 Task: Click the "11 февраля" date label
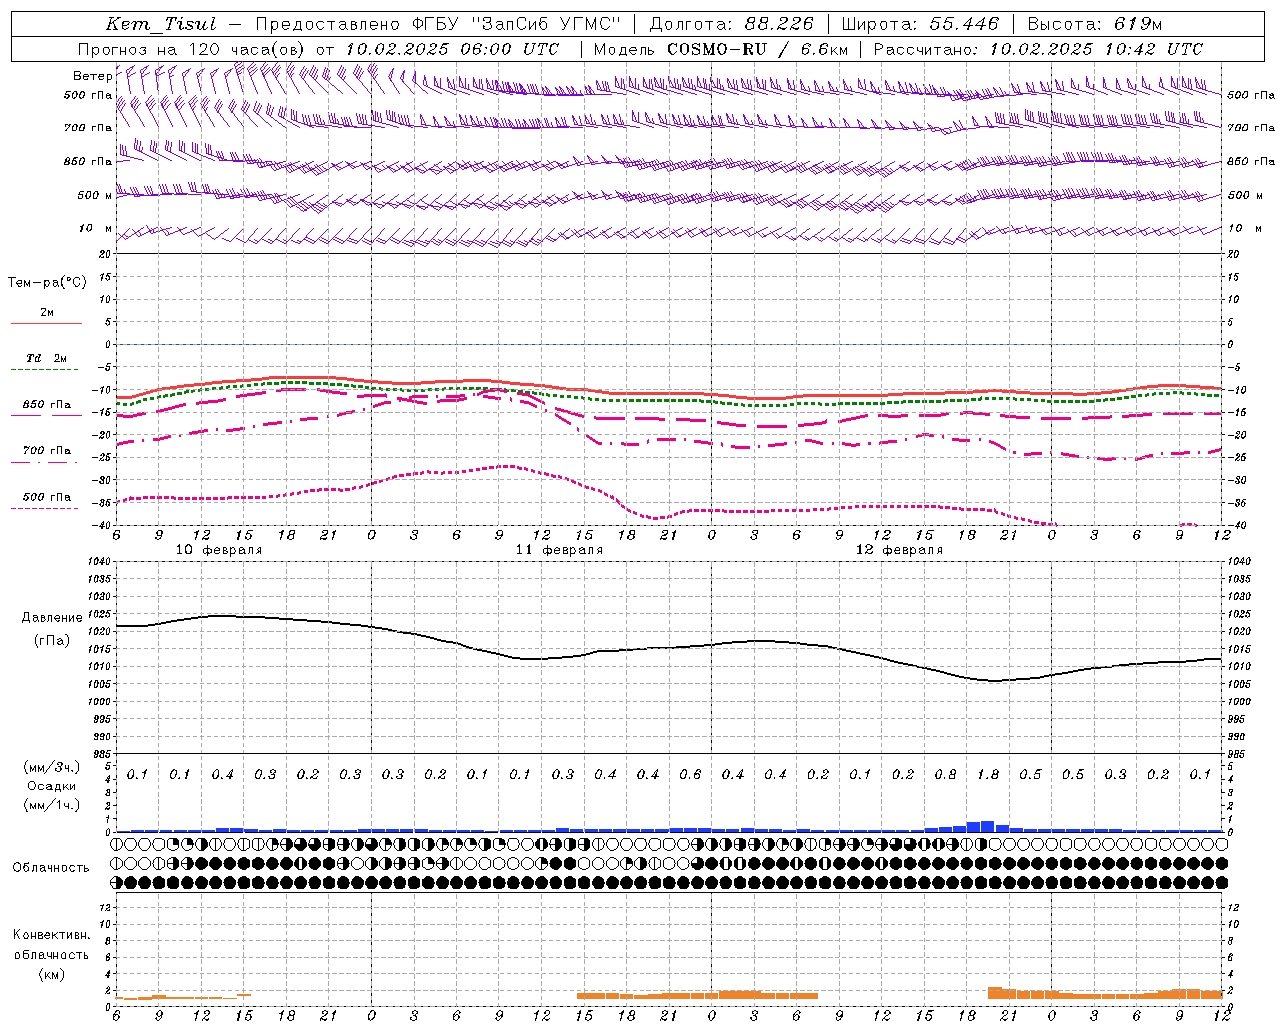559,550
